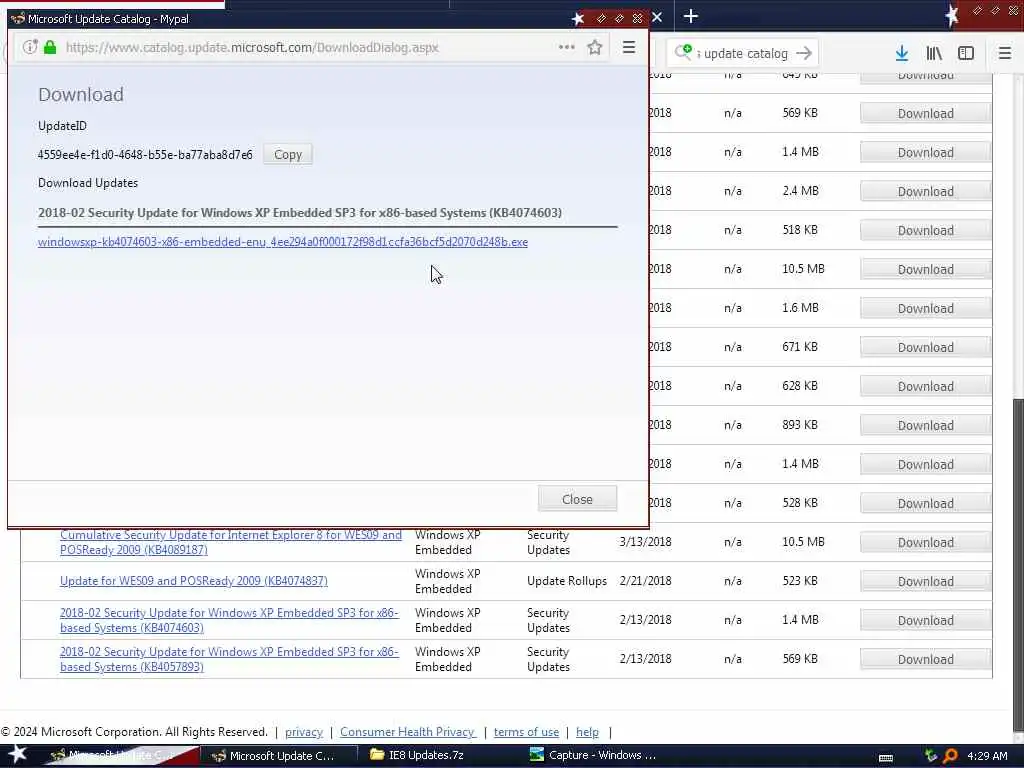Click the 2/21/2018 date cell
Screen dimensions: 1024x768
[645, 581]
